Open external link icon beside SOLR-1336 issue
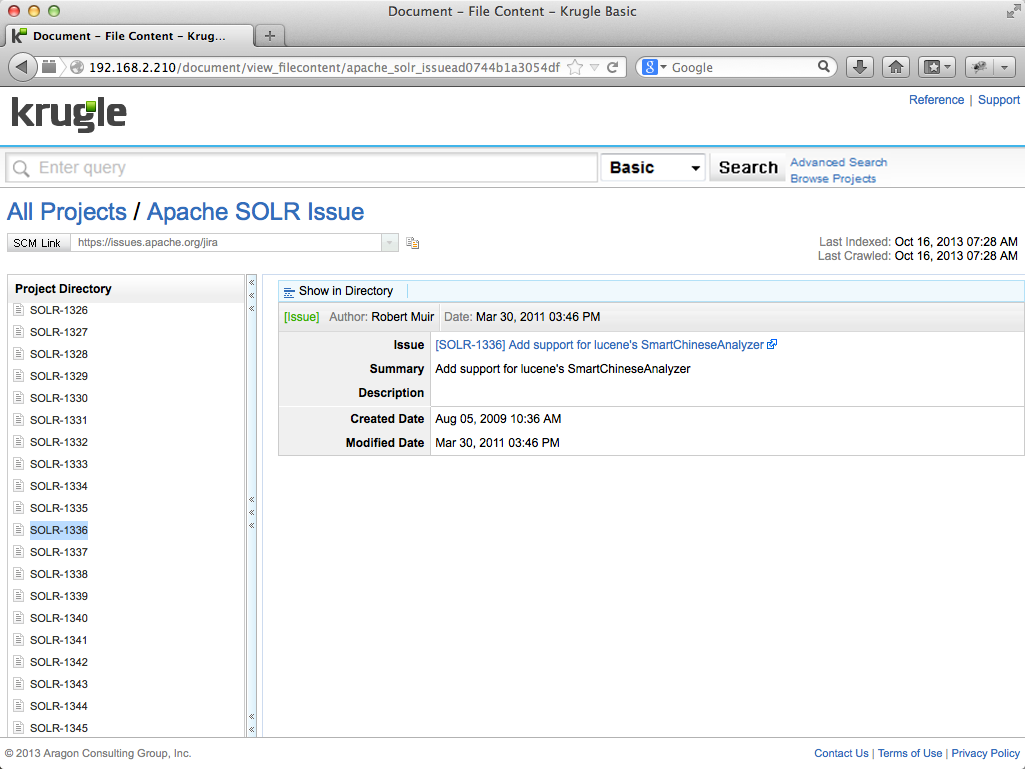The width and height of the screenshot is (1025, 769). click(x=772, y=344)
